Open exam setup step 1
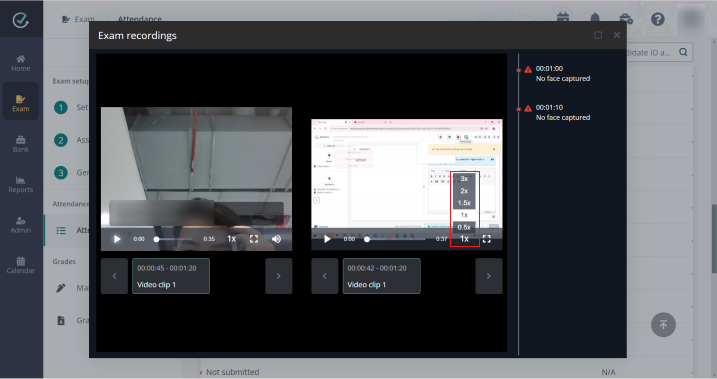 tap(61, 107)
